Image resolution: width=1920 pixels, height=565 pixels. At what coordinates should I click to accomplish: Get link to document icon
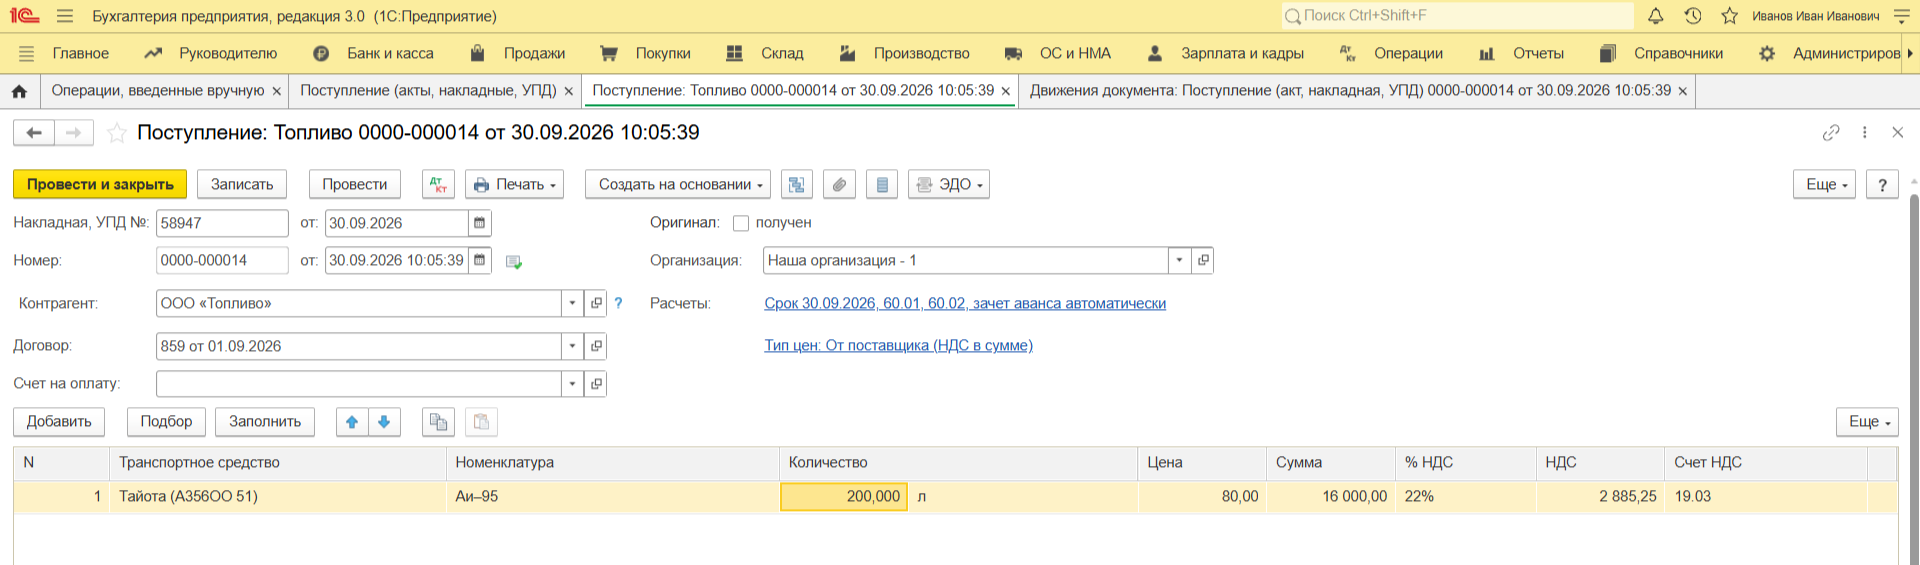click(x=1831, y=132)
